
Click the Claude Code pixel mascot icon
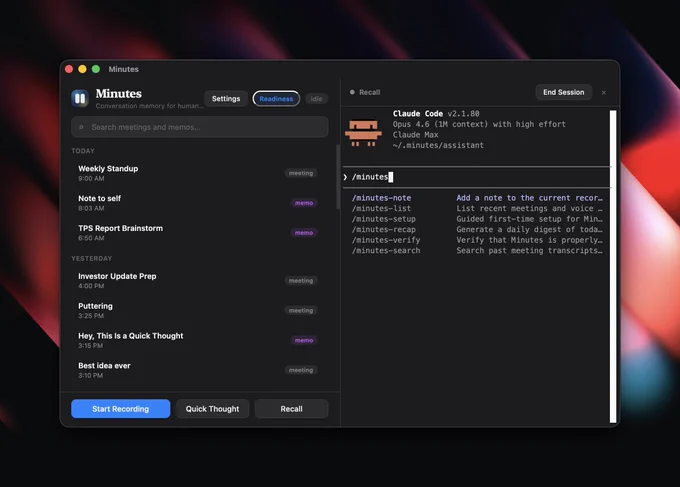(x=363, y=133)
